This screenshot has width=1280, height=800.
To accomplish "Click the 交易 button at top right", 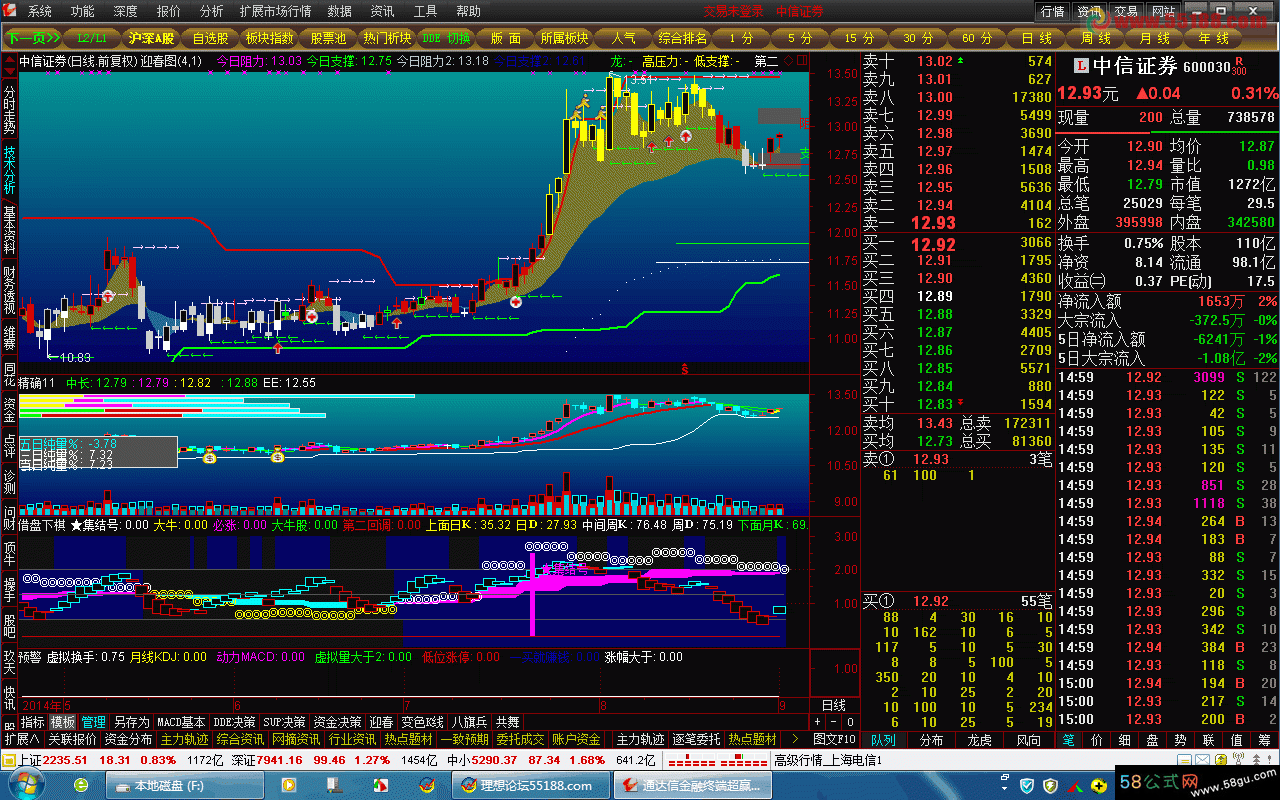I will (x=1126, y=11).
